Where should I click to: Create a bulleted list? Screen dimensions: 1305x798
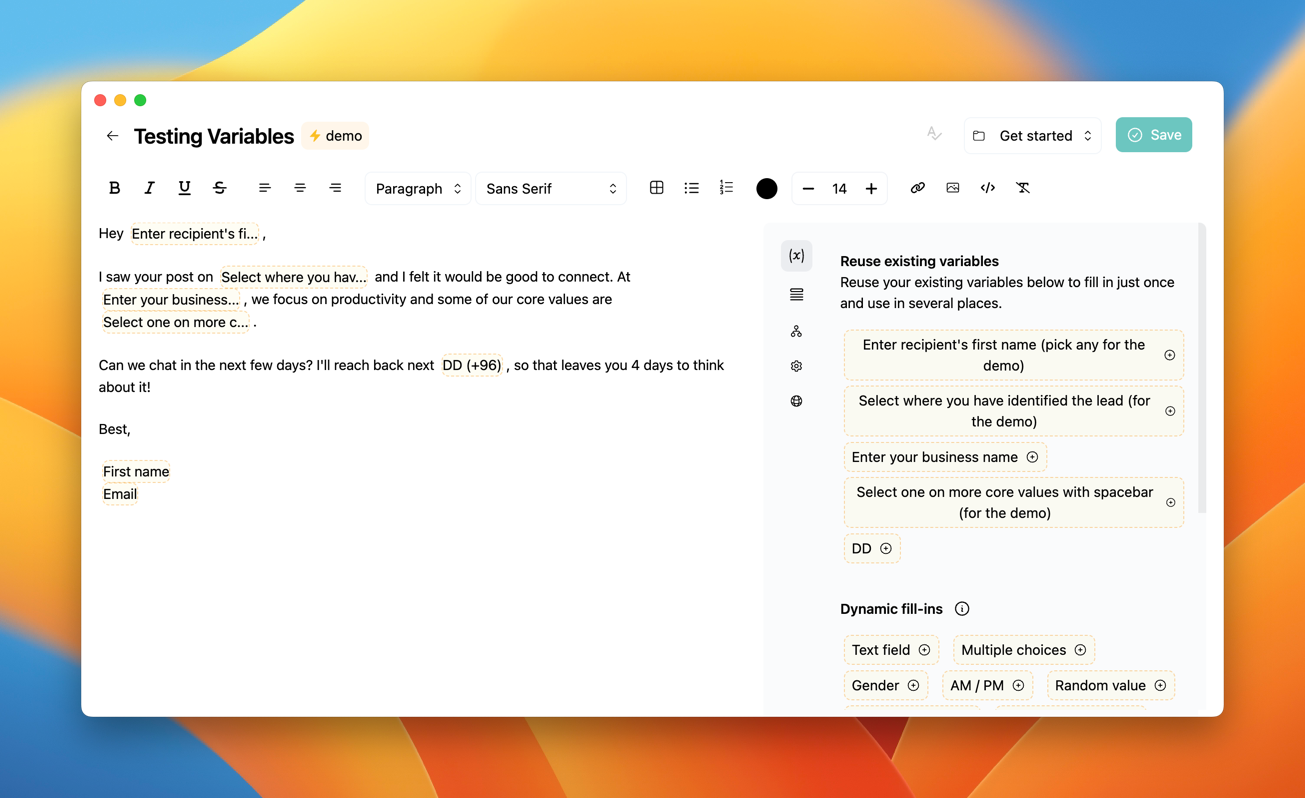click(691, 188)
